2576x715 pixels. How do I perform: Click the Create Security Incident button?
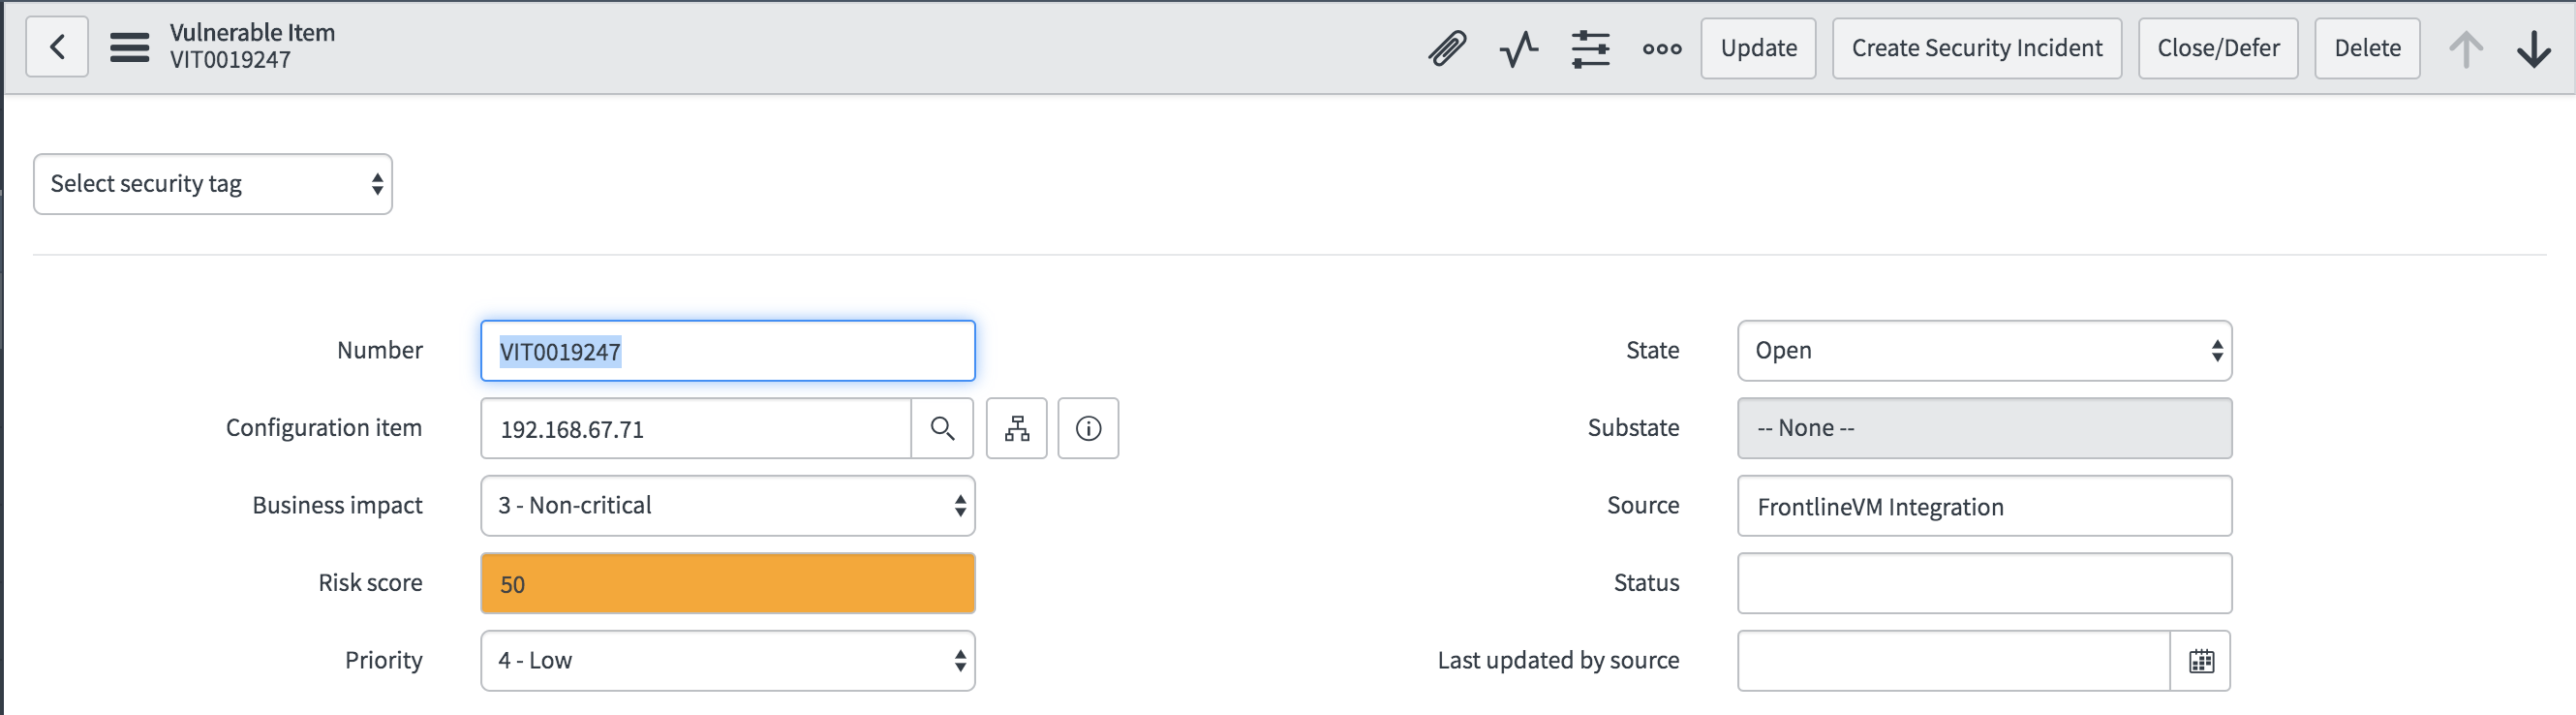click(x=1976, y=48)
